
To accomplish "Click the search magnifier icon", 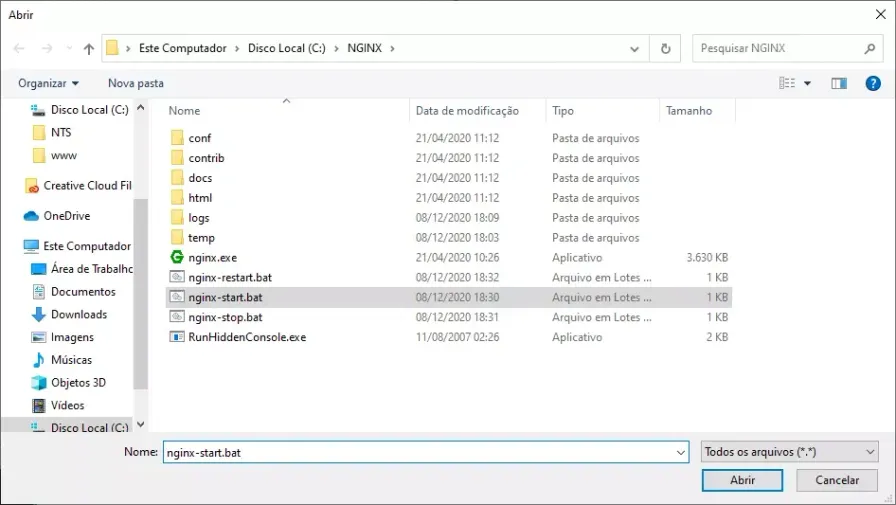I will coord(870,49).
